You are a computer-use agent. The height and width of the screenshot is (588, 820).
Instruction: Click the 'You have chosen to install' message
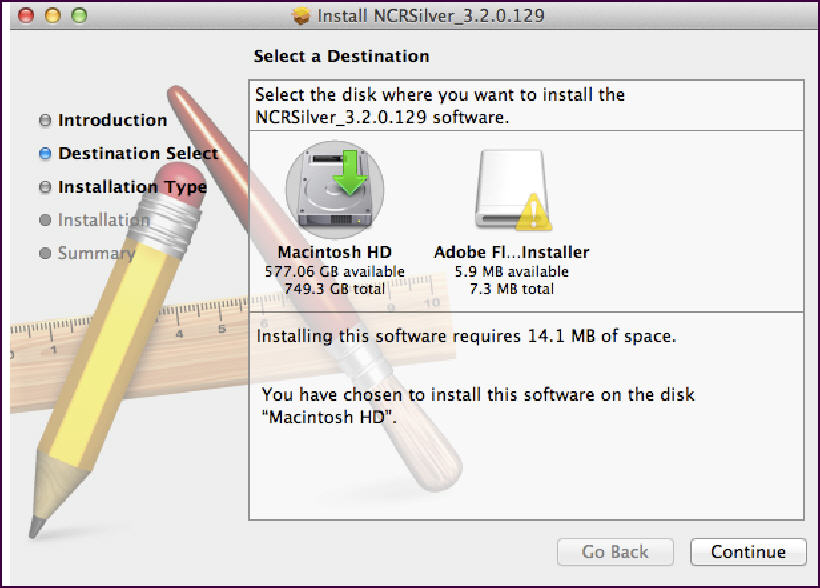478,405
